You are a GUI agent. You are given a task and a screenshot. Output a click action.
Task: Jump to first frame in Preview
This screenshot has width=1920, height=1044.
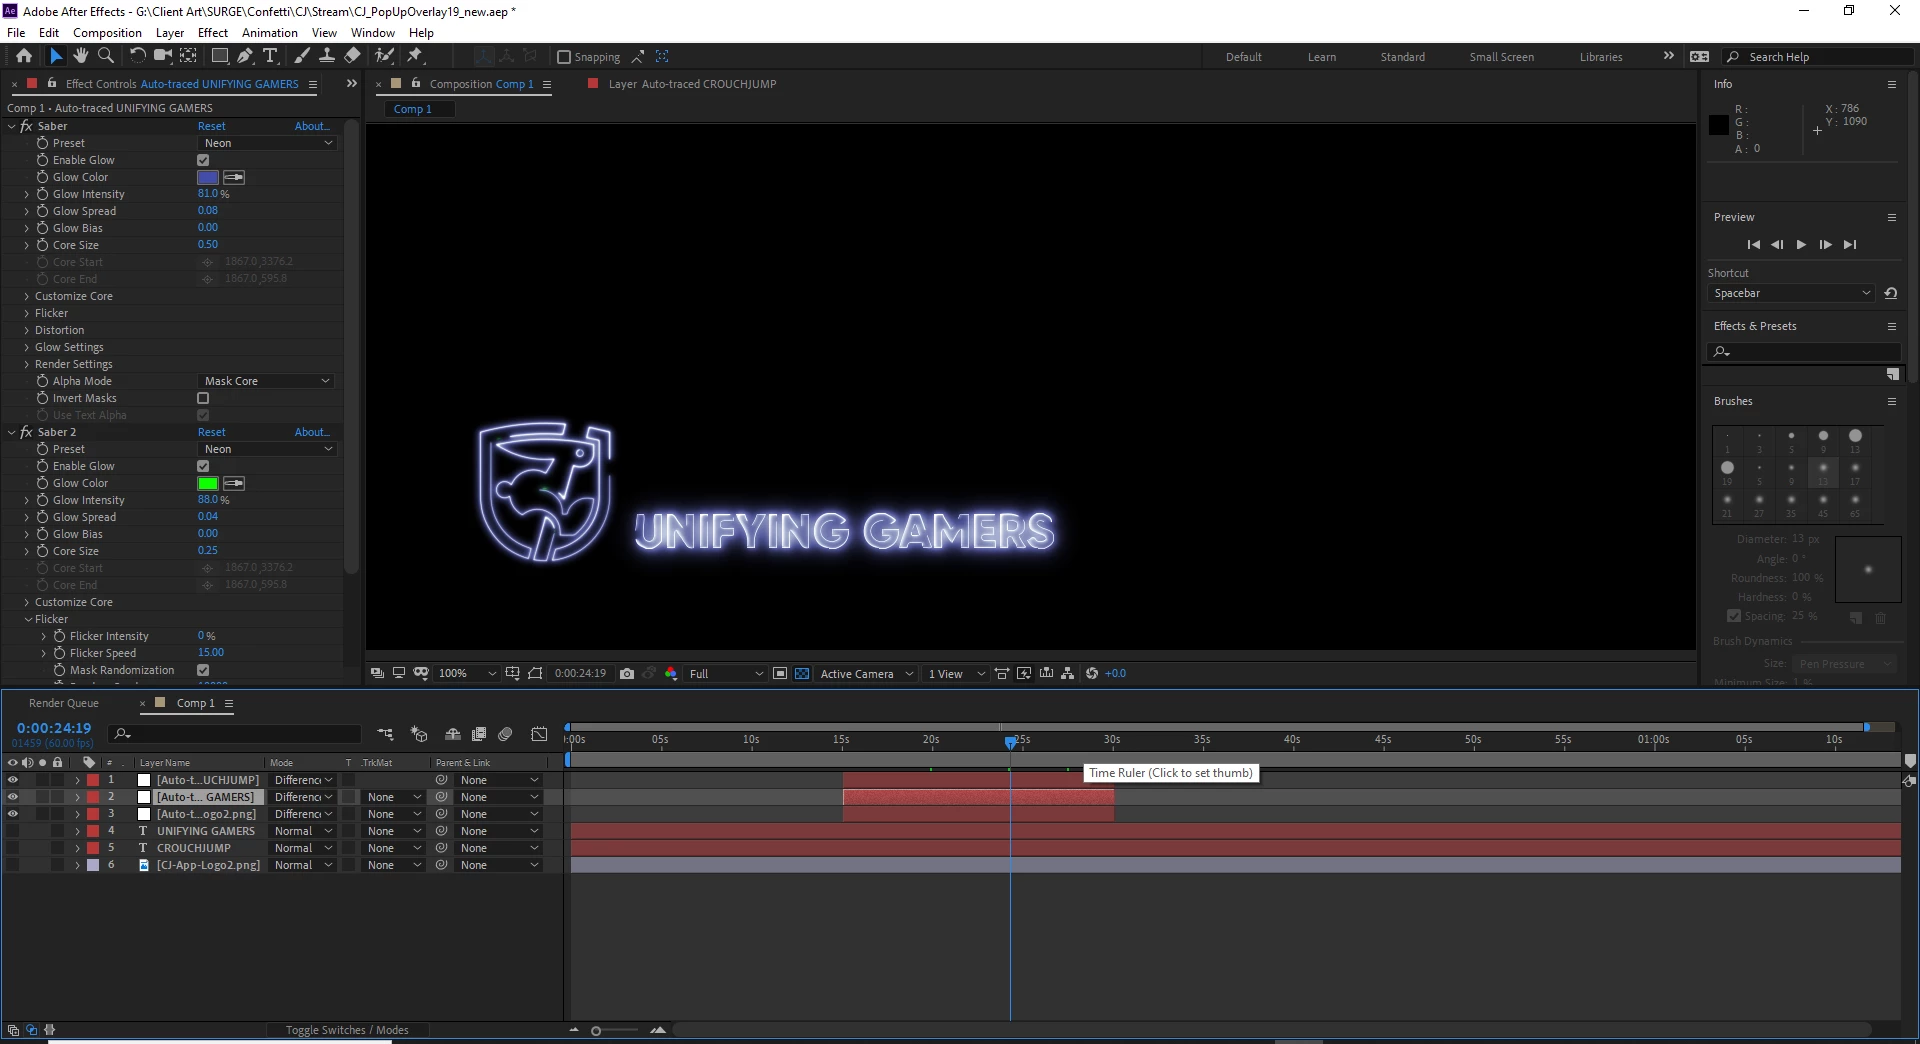(x=1753, y=245)
